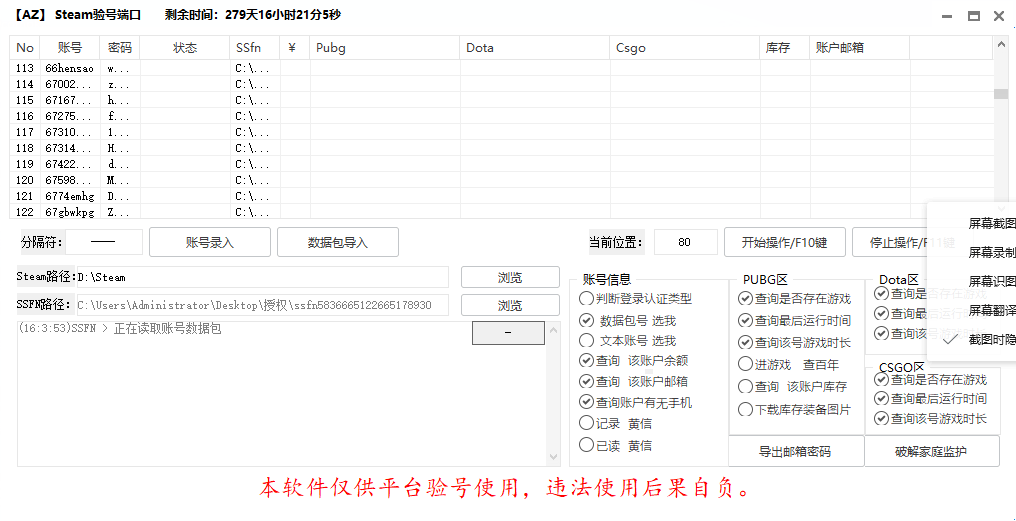Click the ¥ column header
The image size is (1016, 521).
295,47
